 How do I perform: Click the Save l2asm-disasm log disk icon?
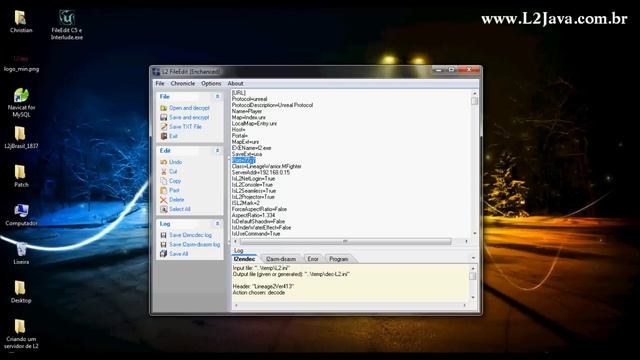(164, 244)
